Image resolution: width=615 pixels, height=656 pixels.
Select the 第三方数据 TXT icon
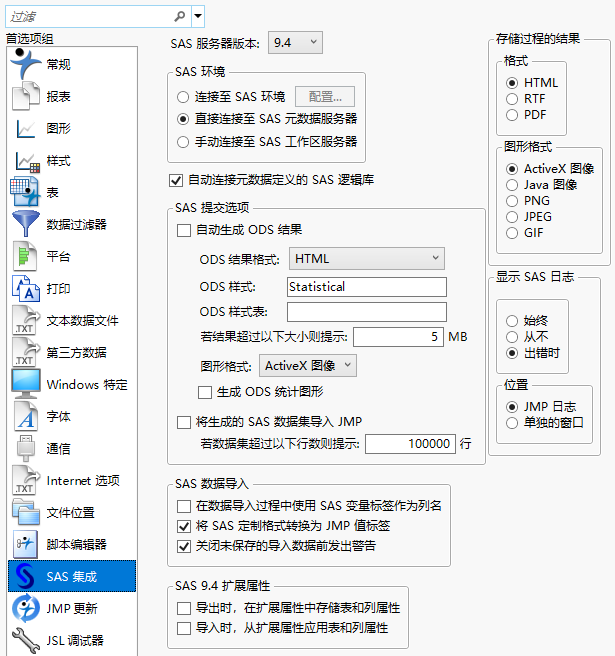(x=26, y=352)
